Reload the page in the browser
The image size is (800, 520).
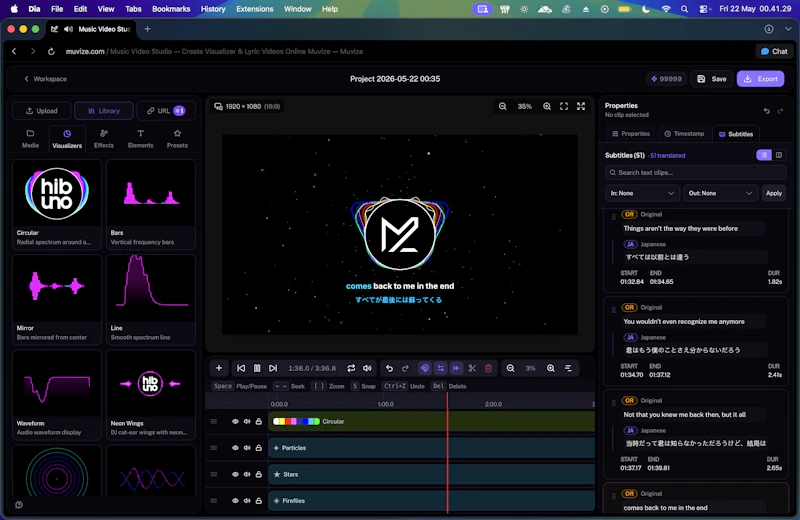51,52
